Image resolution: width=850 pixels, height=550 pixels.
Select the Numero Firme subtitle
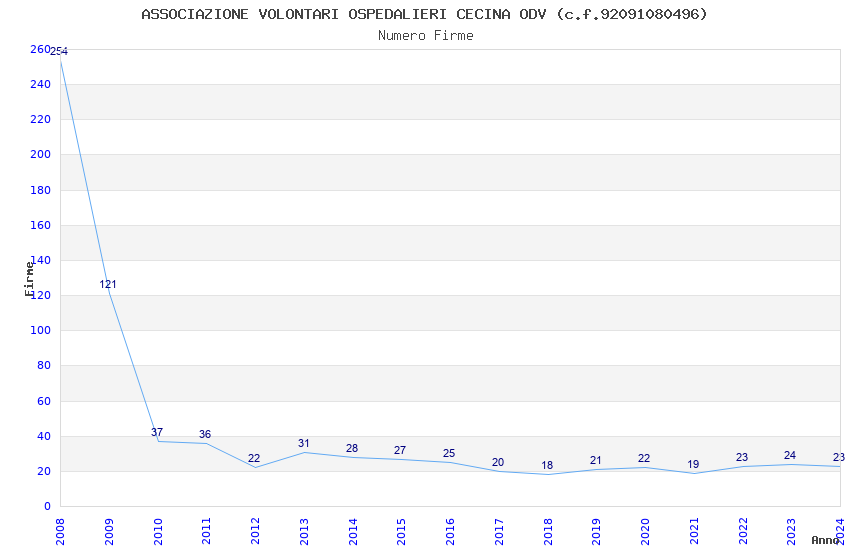tap(425, 35)
